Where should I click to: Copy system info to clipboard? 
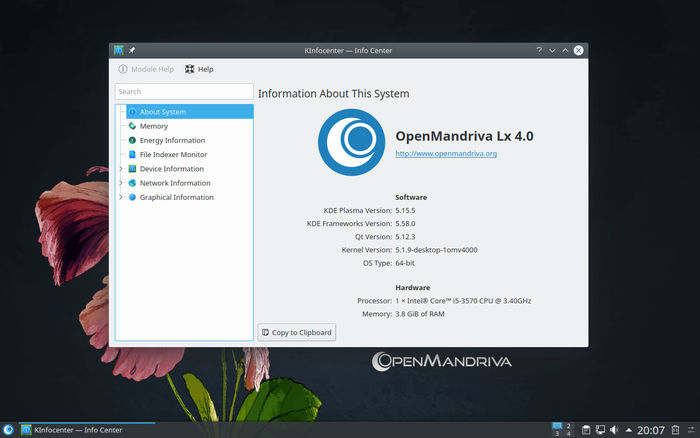coord(297,332)
